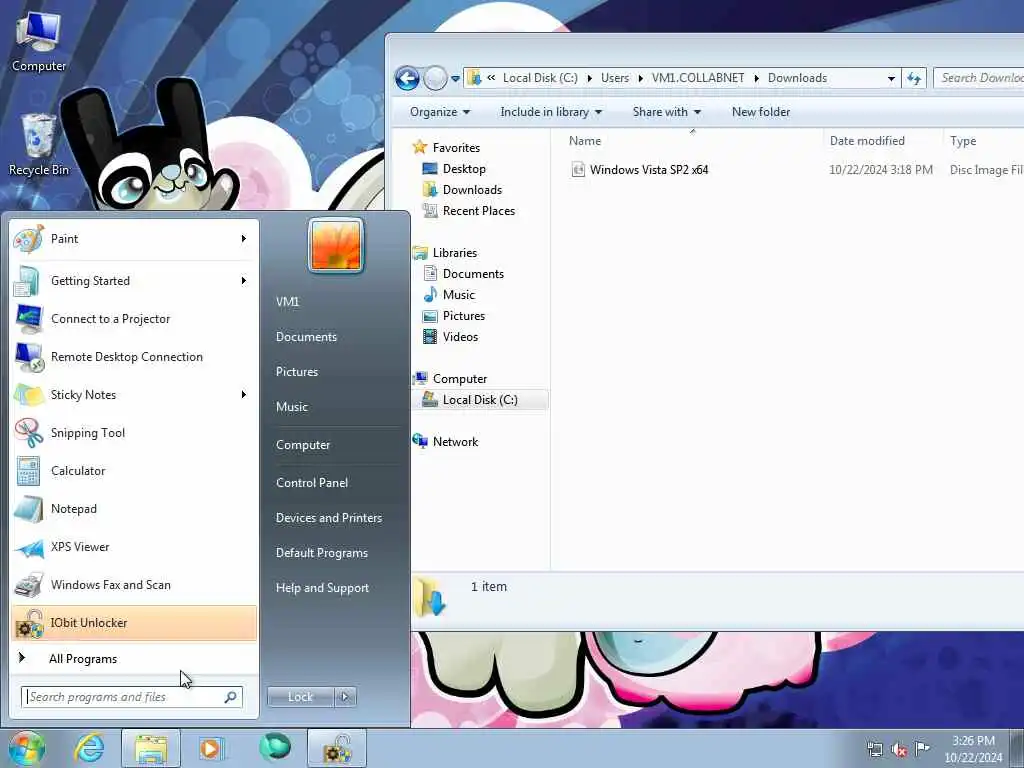Open Sticky Notes
Viewport: 1024px width, 768px height.
tap(134, 394)
